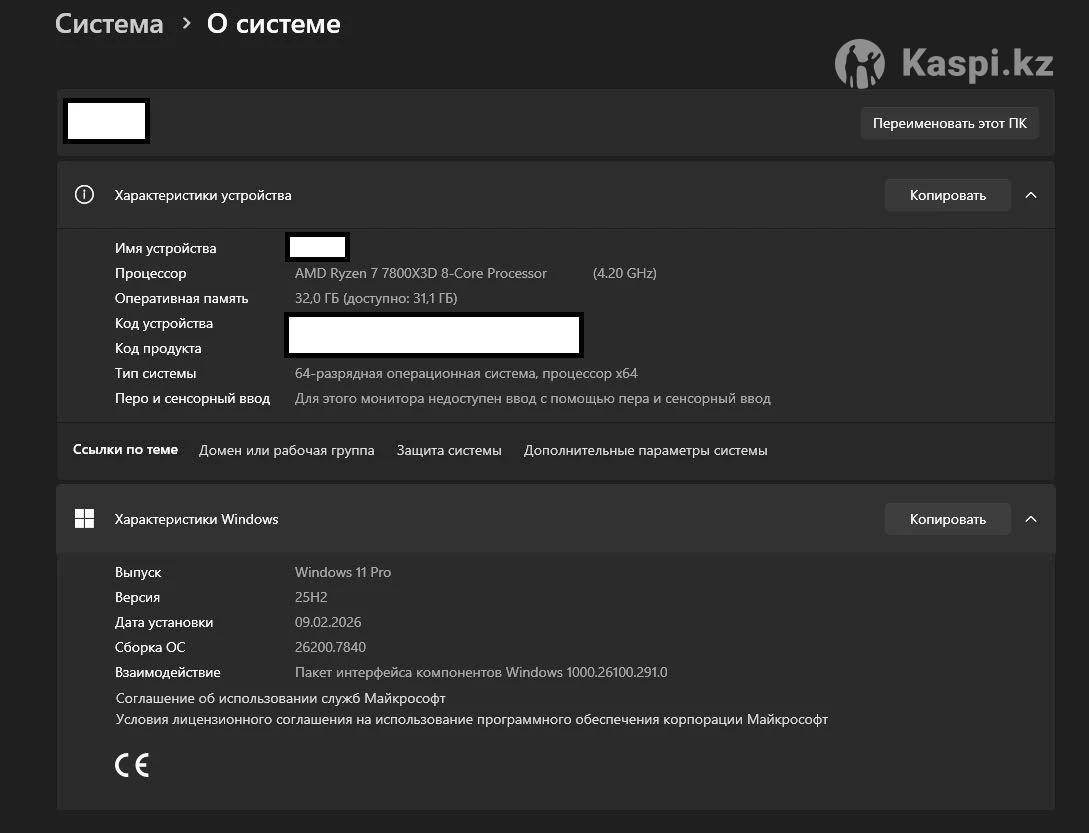Click the AMD Ryzen 7 7800X3D processor text
Image resolution: width=1089 pixels, height=833 pixels.
[x=421, y=273]
